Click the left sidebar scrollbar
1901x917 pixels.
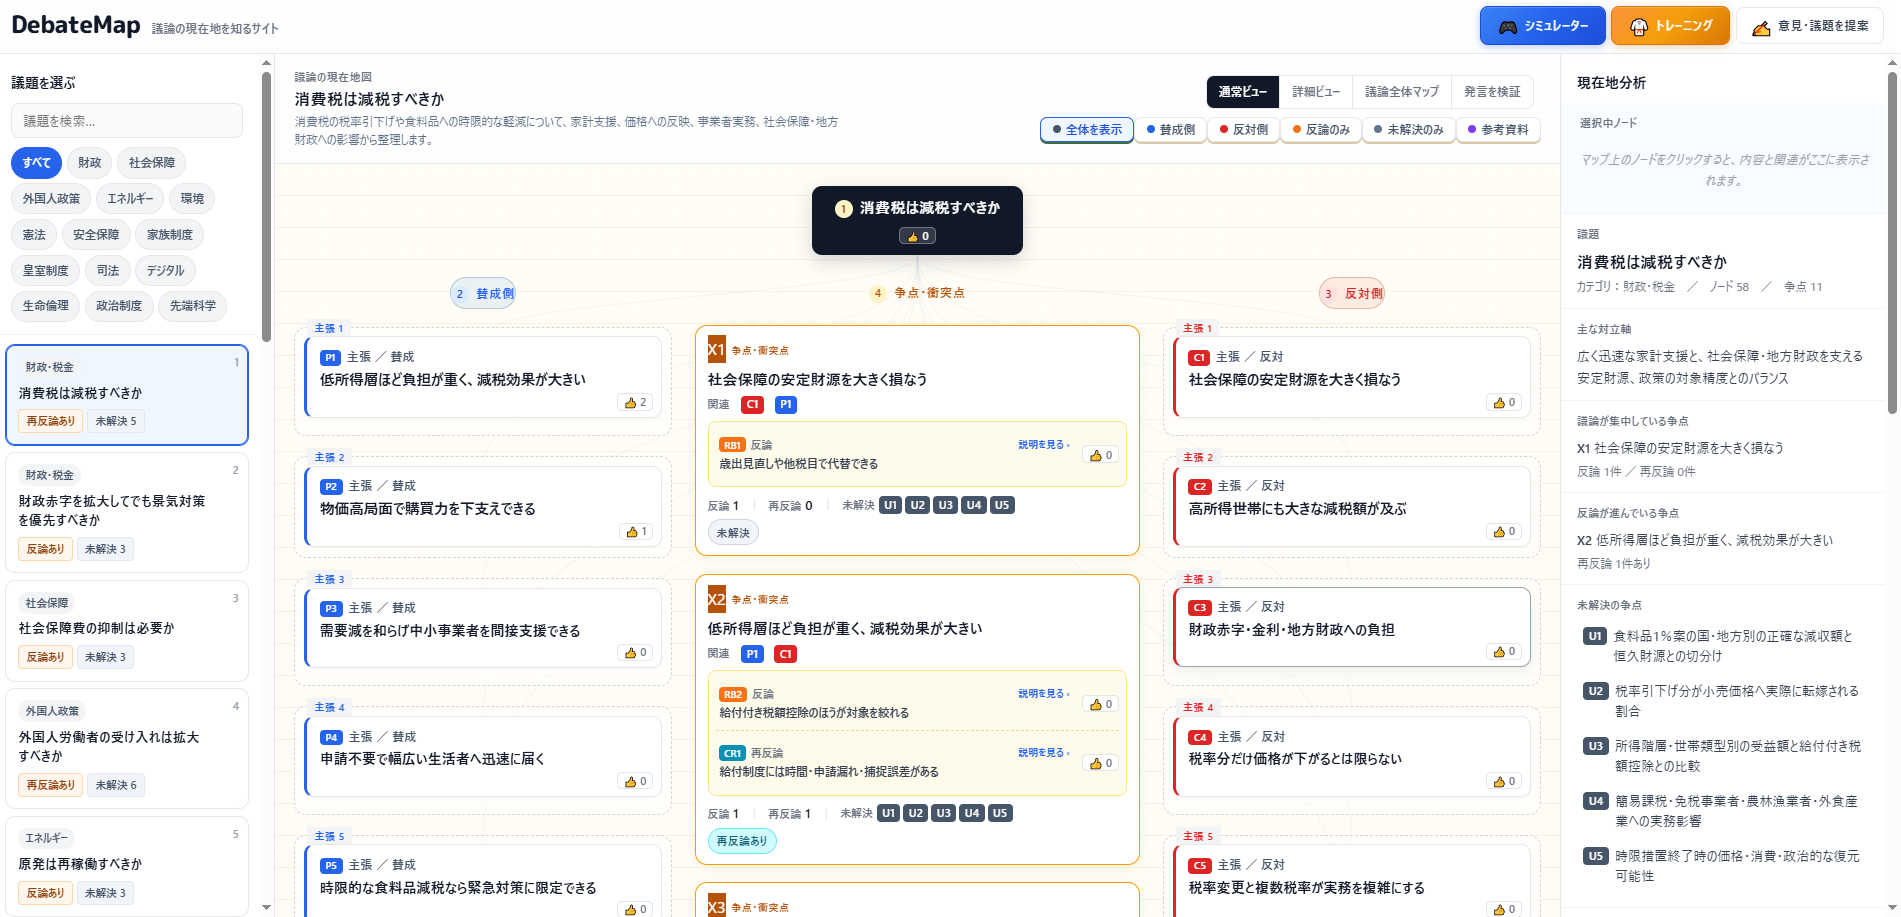pyautogui.click(x=266, y=205)
